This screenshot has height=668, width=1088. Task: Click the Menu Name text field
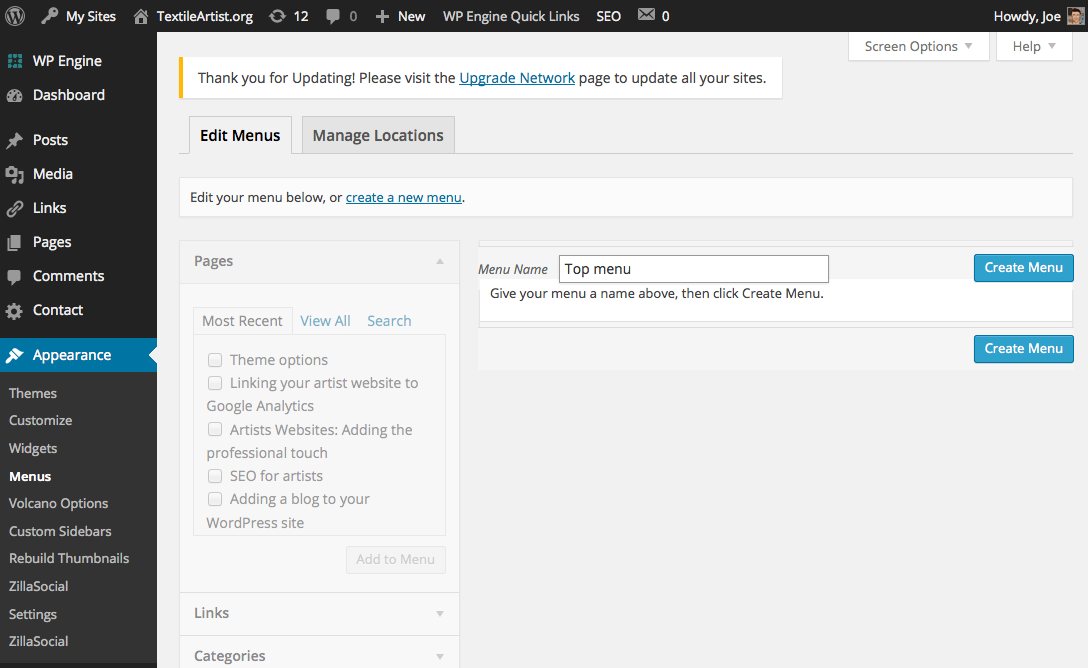click(694, 269)
